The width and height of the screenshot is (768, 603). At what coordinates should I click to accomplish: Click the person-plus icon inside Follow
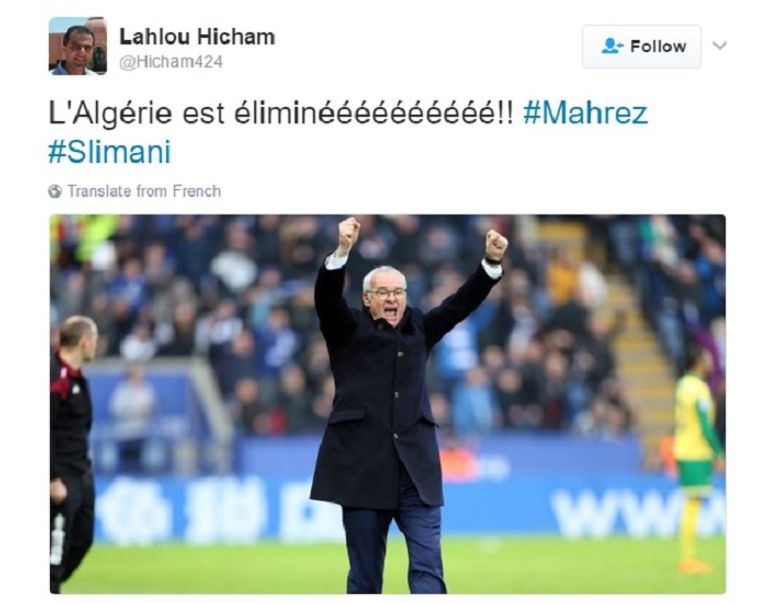(612, 46)
